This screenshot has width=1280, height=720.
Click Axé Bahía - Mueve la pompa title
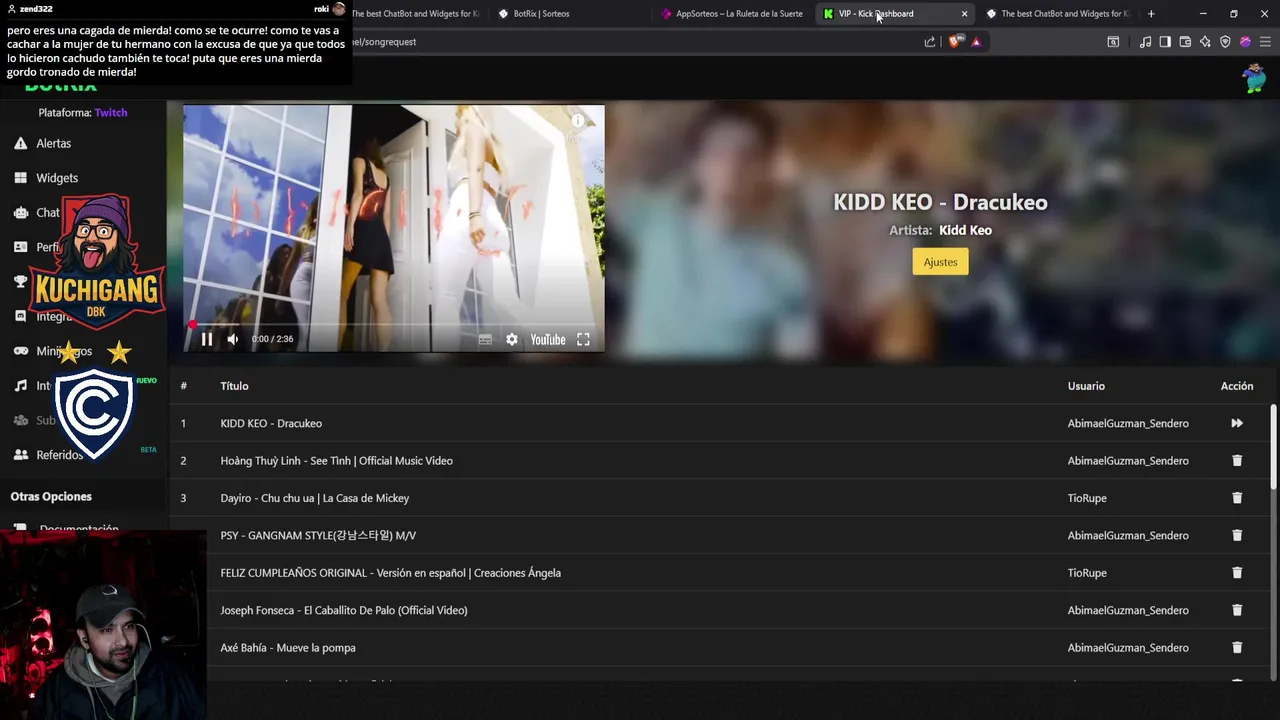(288, 647)
